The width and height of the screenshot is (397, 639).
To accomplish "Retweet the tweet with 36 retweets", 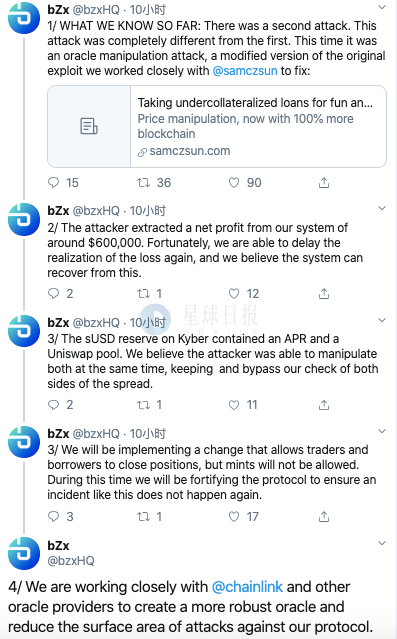I will click(143, 183).
